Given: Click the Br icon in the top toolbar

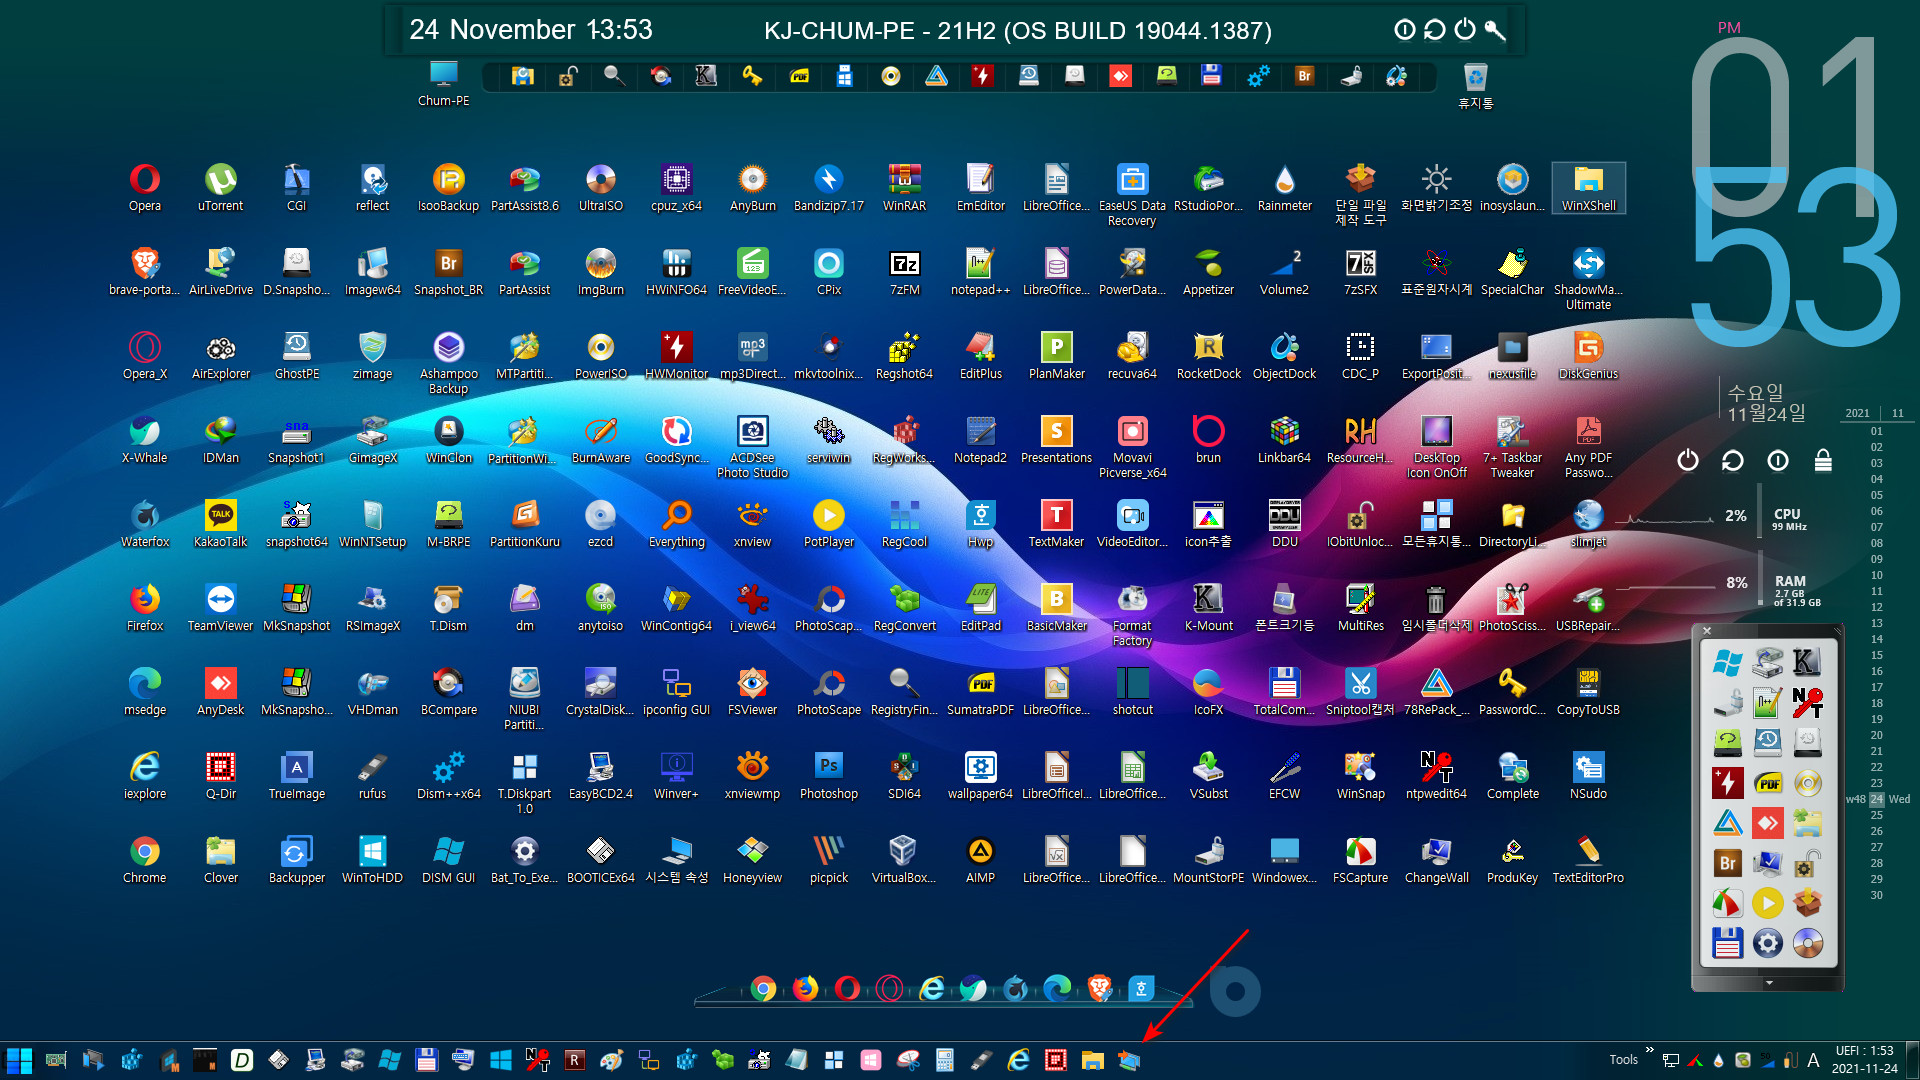Looking at the screenshot, I should [x=1304, y=75].
